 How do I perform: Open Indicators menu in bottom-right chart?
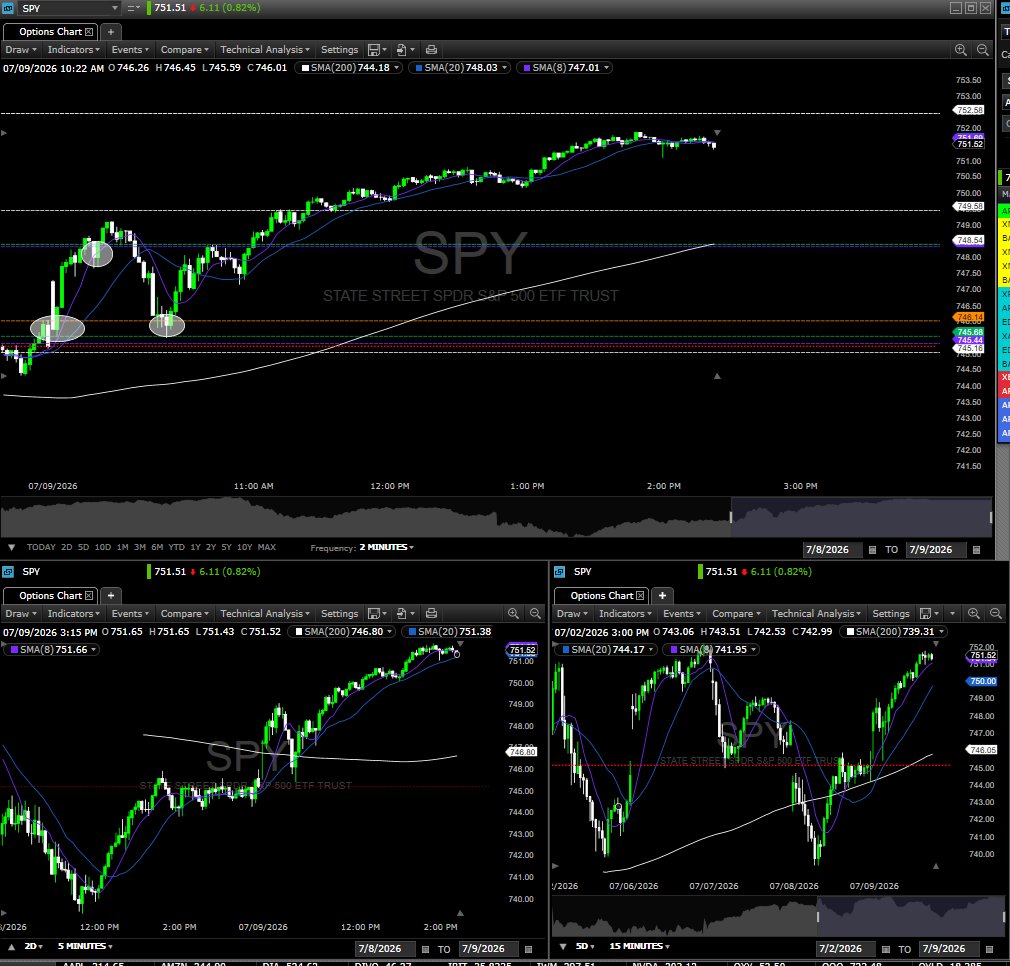point(625,614)
